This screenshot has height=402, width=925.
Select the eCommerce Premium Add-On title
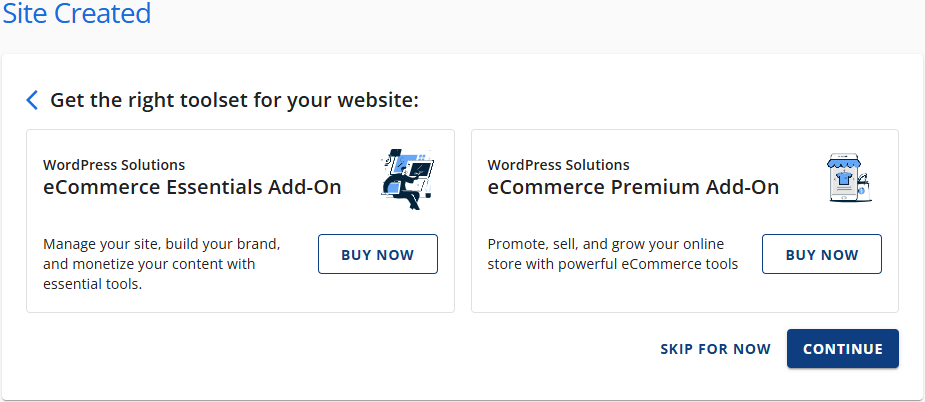pos(633,187)
